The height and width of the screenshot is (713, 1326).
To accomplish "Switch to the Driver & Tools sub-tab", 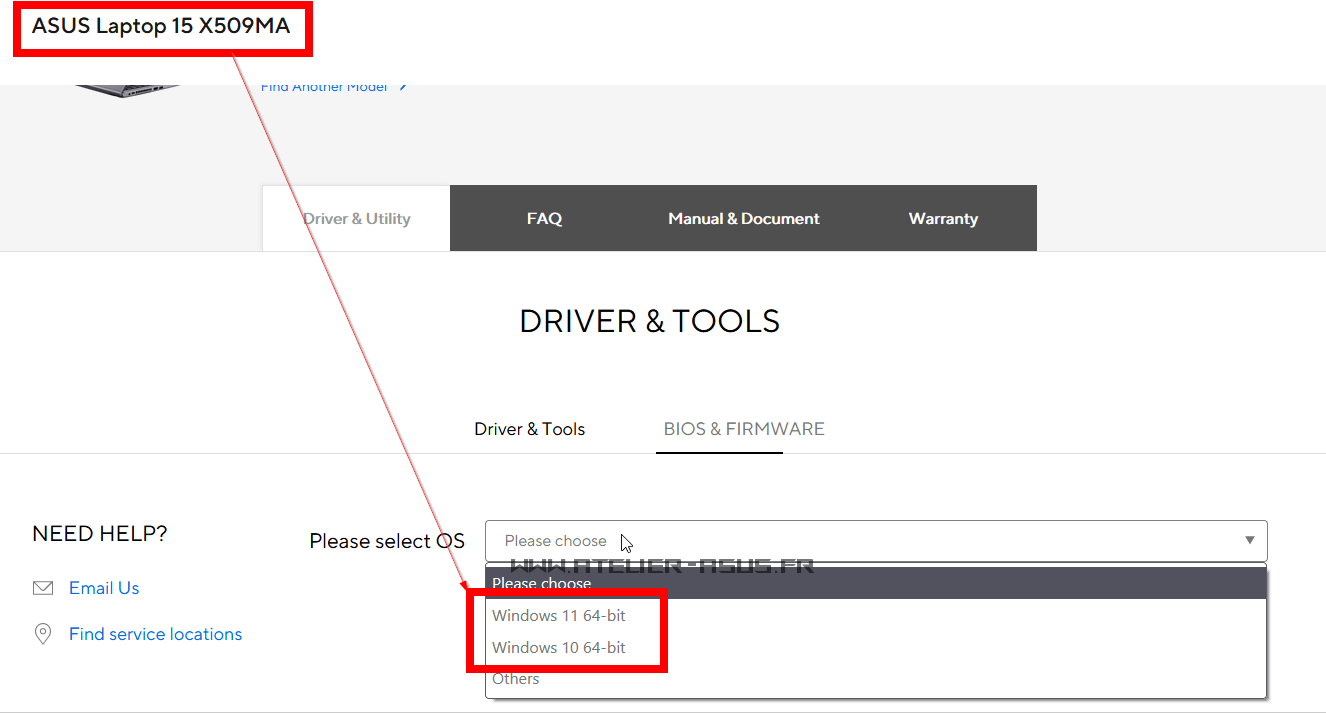I will click(529, 429).
